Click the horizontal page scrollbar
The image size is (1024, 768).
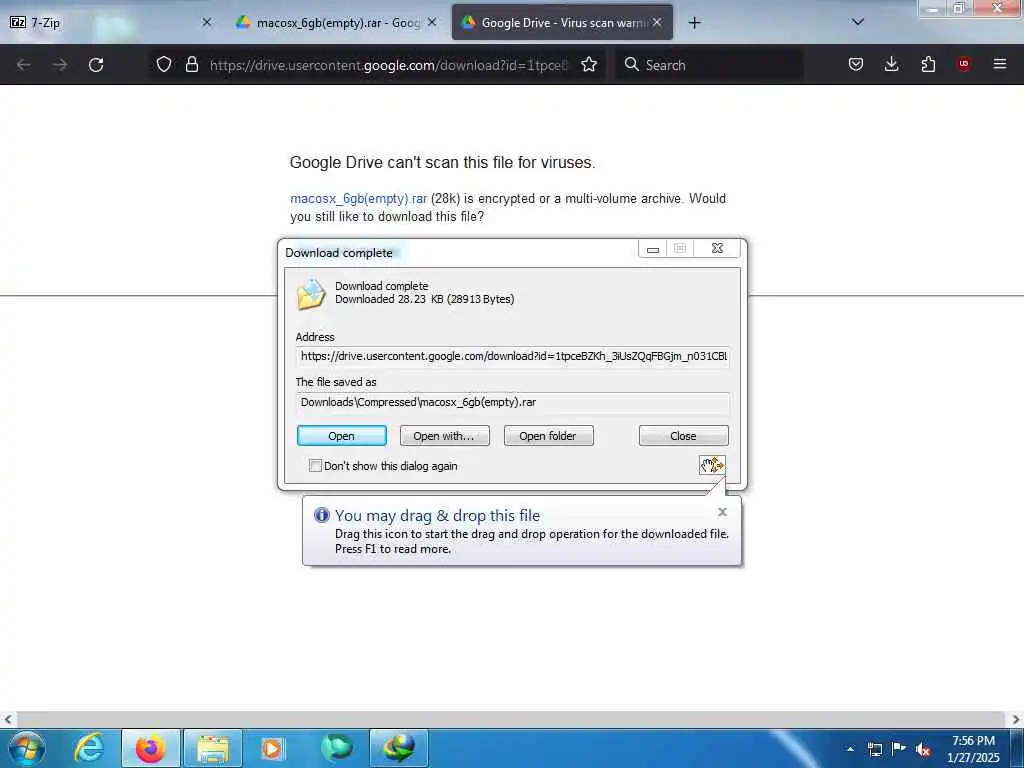(511, 720)
